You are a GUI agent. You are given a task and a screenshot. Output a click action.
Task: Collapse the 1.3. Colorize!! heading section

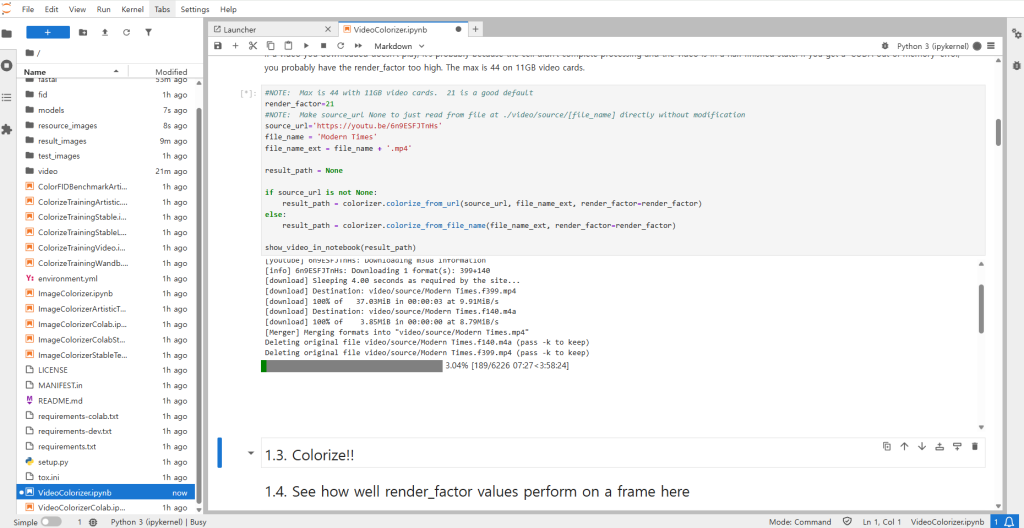[x=250, y=454]
